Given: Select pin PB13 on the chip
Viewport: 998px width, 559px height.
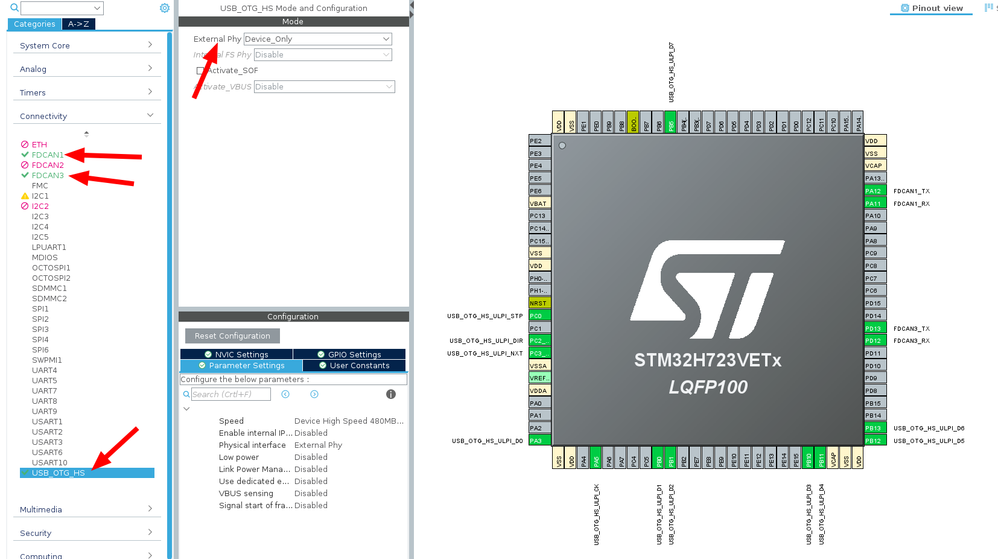Looking at the screenshot, I should [x=875, y=428].
